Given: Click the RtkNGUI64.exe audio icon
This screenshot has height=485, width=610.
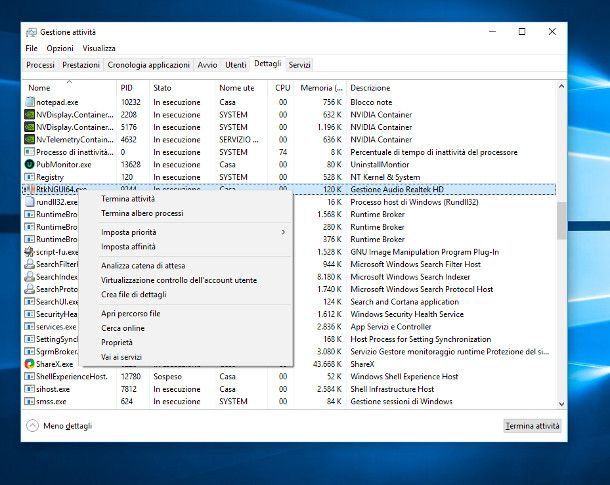Looking at the screenshot, I should [30, 189].
